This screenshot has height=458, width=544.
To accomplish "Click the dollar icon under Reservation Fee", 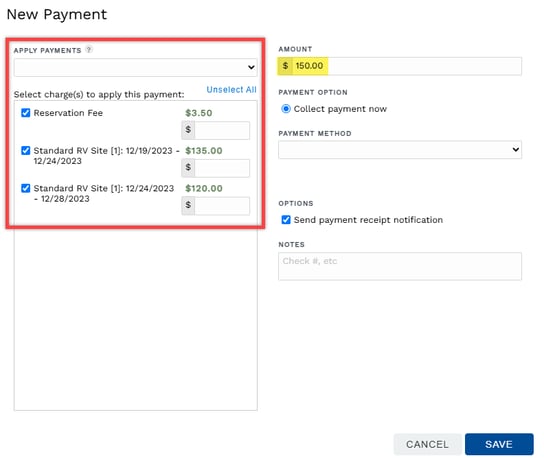I will 188,130.
